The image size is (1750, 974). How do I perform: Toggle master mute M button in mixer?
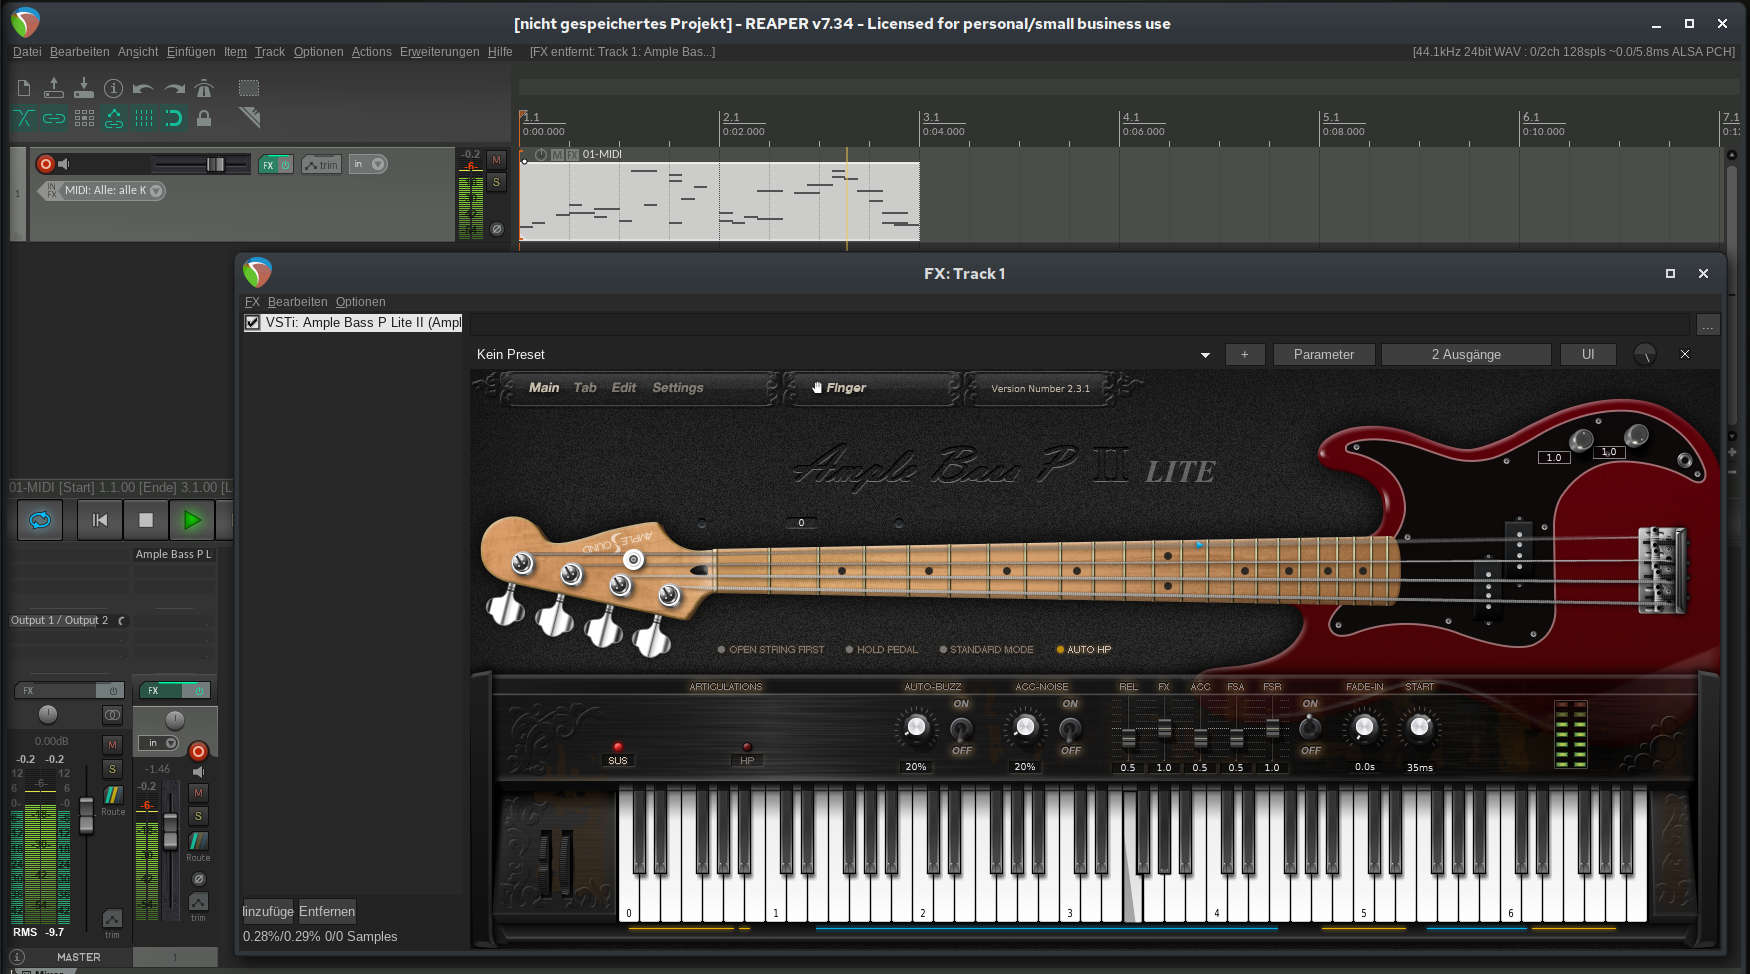coord(112,745)
